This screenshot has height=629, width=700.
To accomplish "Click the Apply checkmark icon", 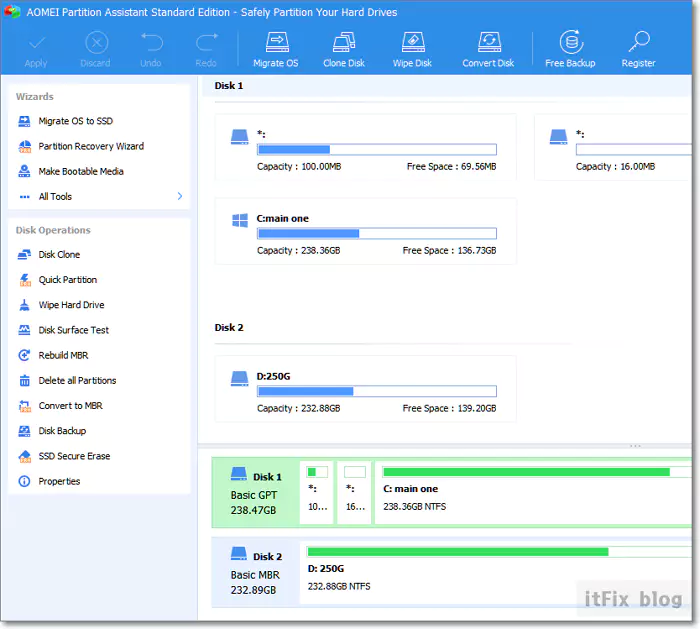I will tap(36, 43).
